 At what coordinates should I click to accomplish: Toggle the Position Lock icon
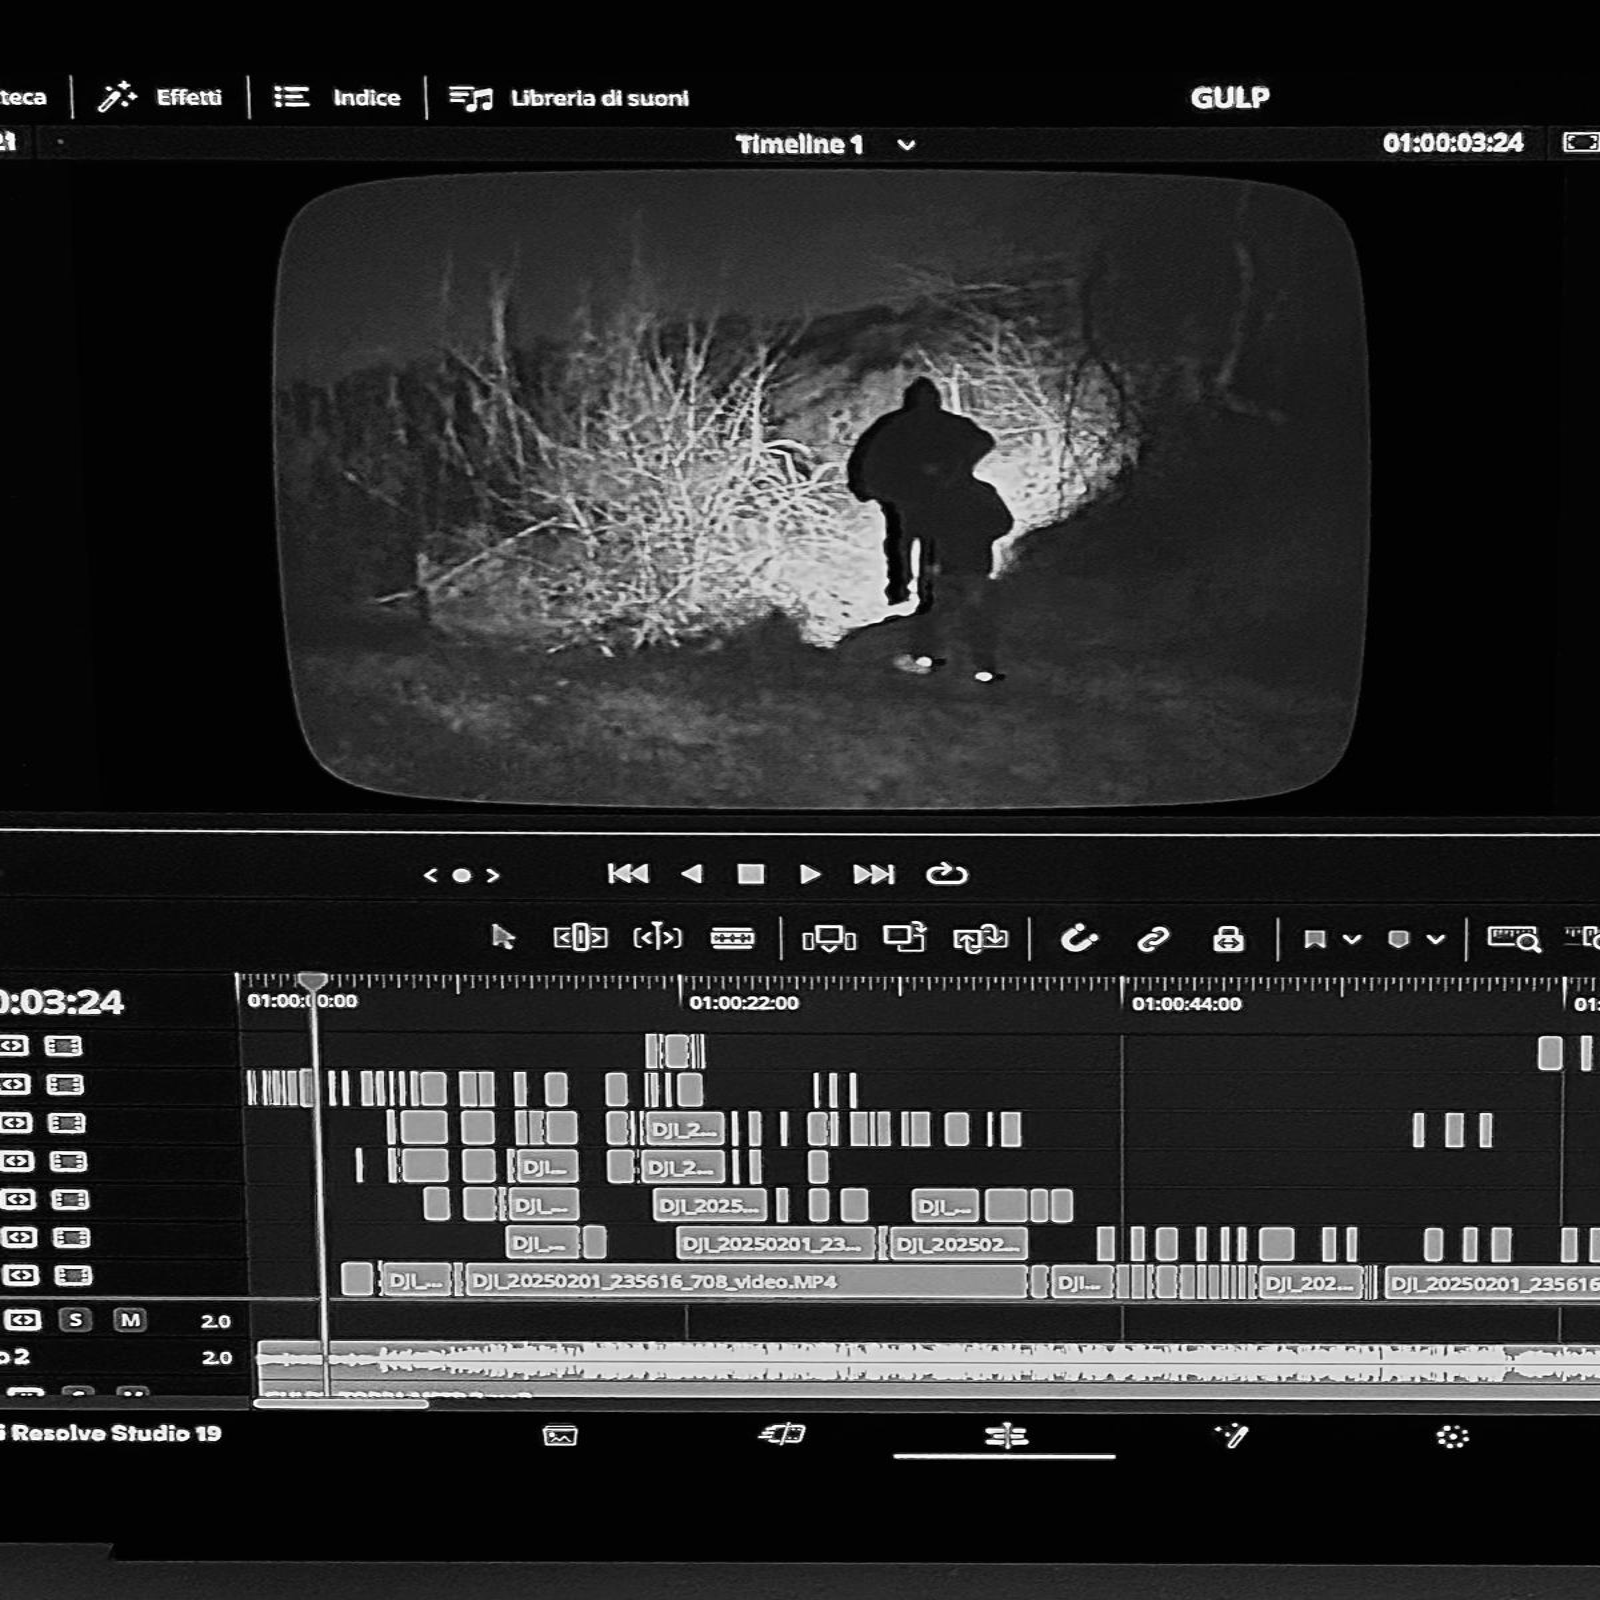[x=1228, y=939]
